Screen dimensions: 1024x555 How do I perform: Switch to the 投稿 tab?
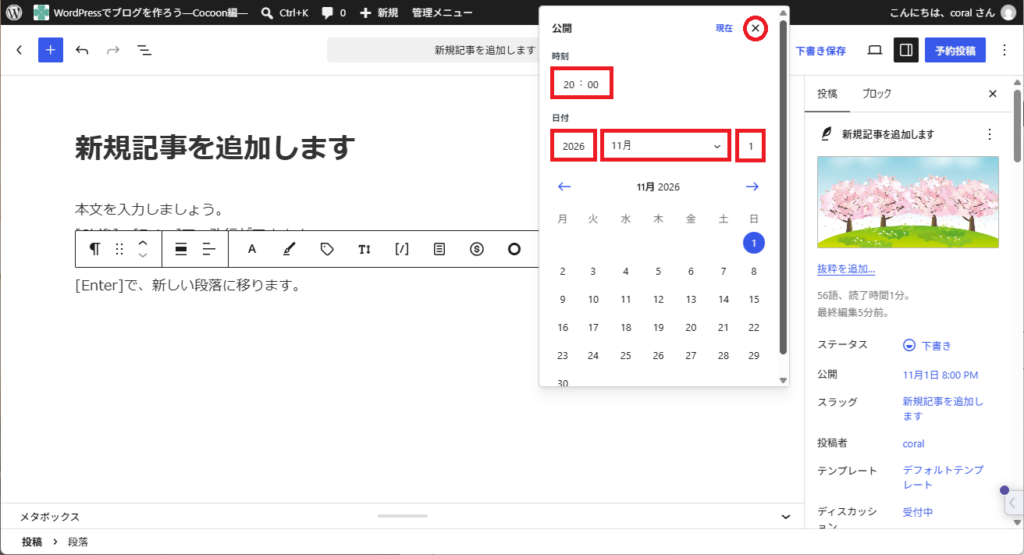(x=827, y=93)
